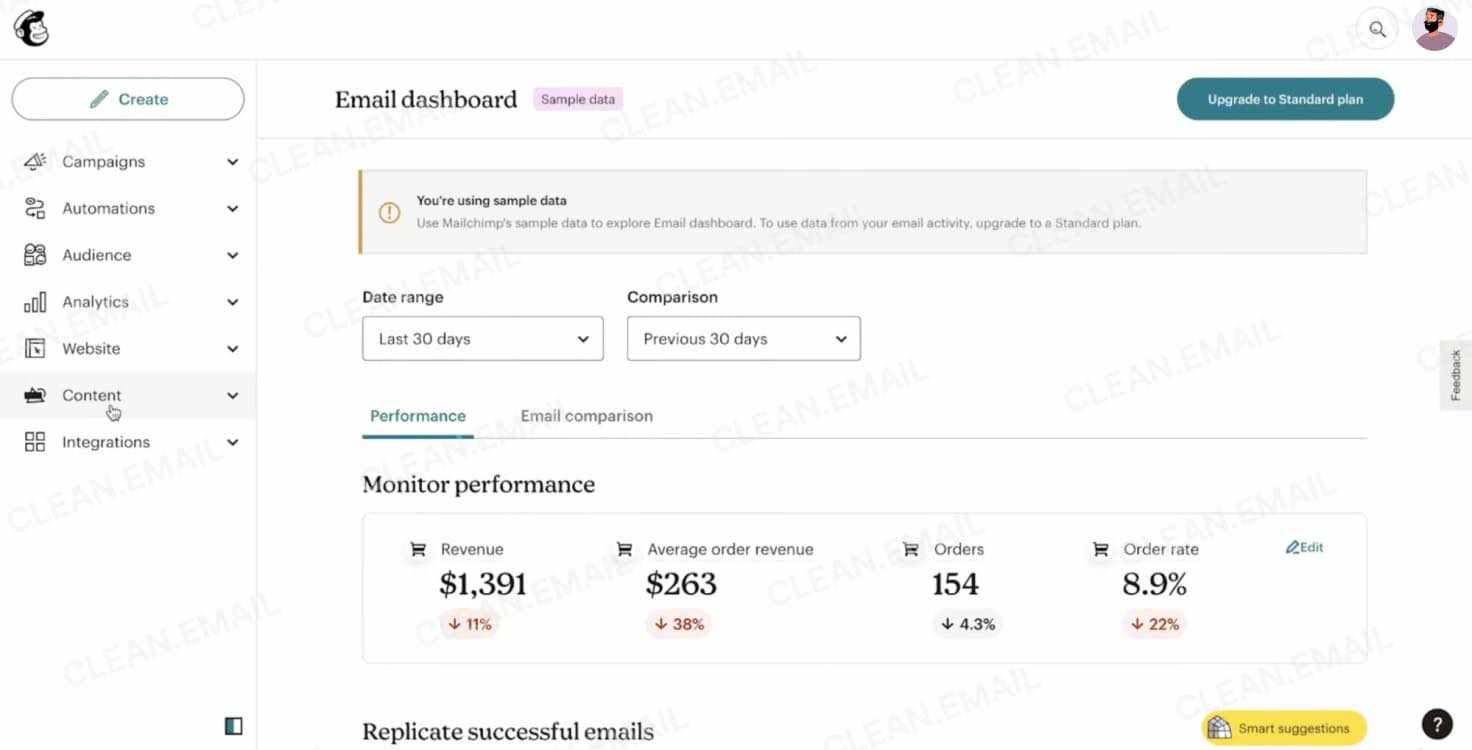
Task: Click Upgrade to Standard plan
Action: 1284,99
